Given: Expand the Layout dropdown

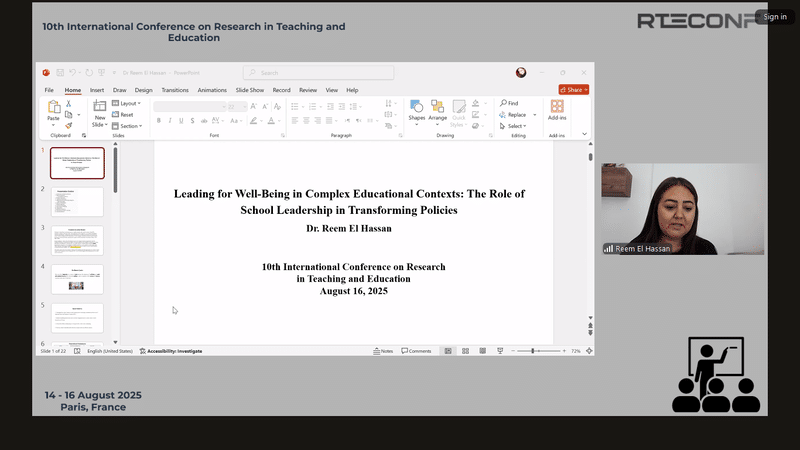Looking at the screenshot, I should pos(129,103).
